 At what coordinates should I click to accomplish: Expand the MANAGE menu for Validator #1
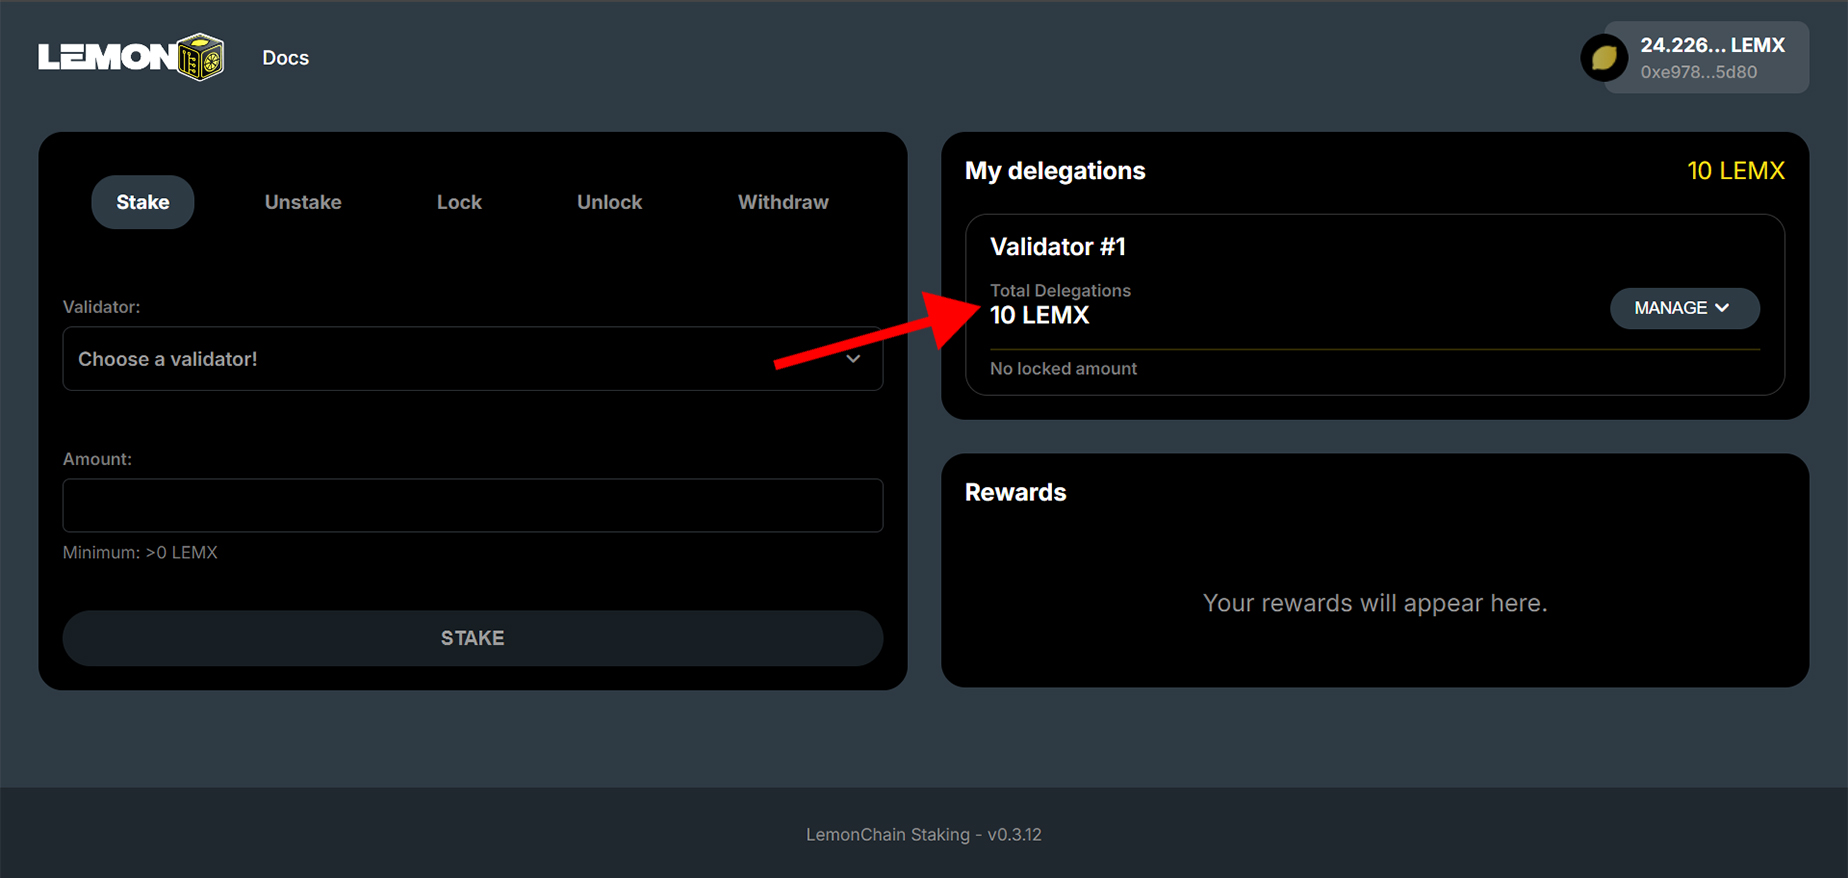[1683, 308]
